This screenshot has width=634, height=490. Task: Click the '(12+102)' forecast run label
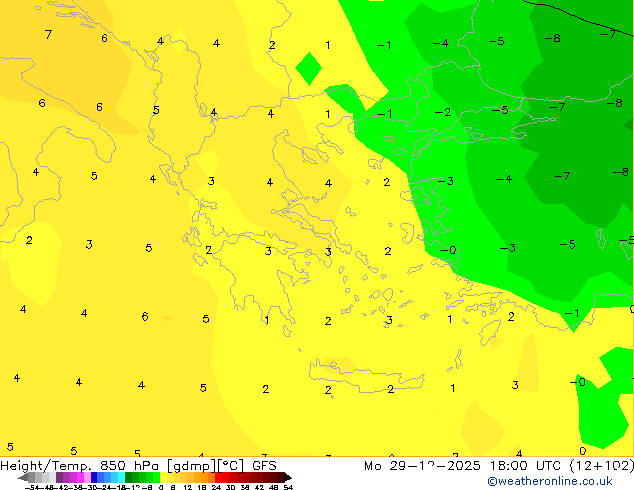pos(602,466)
